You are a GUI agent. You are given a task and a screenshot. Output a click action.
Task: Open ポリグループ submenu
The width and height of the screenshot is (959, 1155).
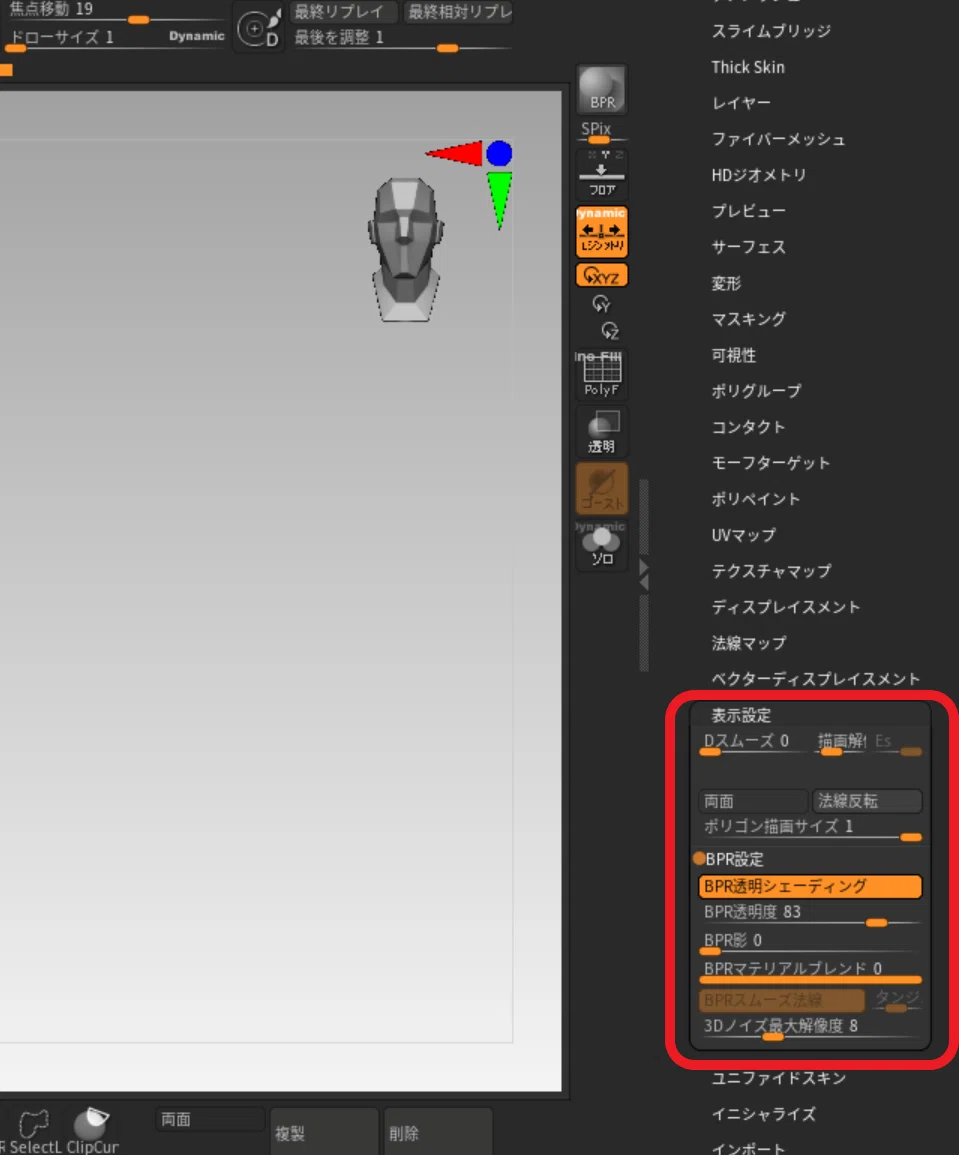point(756,391)
